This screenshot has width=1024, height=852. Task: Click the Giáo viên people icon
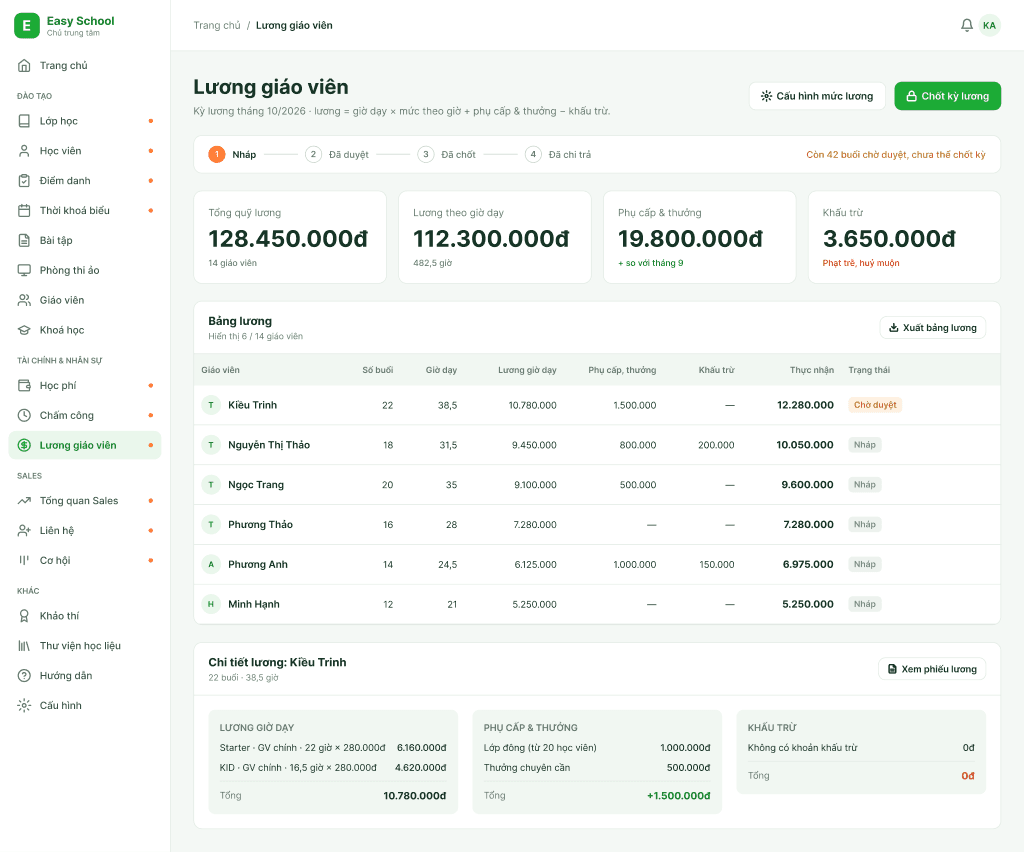click(24, 300)
